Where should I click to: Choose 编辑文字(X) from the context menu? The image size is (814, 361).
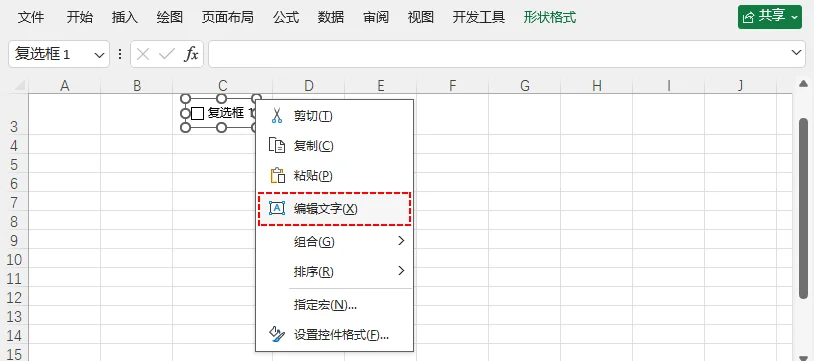pyautogui.click(x=335, y=208)
